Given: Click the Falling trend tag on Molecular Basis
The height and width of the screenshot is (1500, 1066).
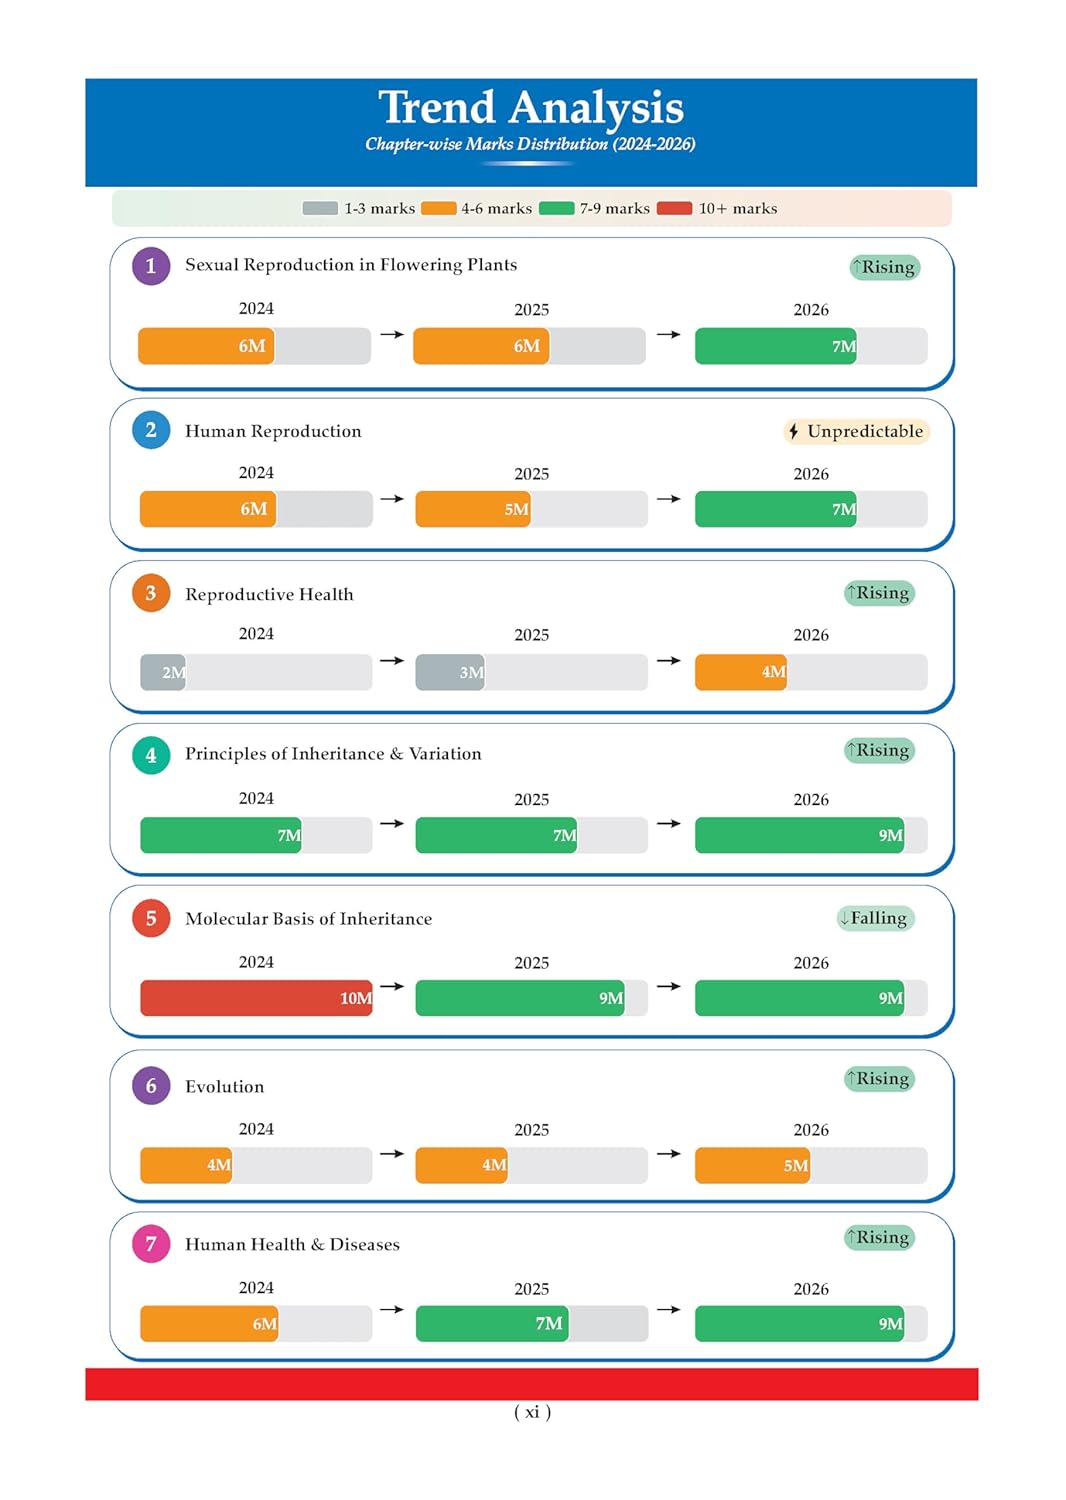Looking at the screenshot, I should tap(875, 918).
